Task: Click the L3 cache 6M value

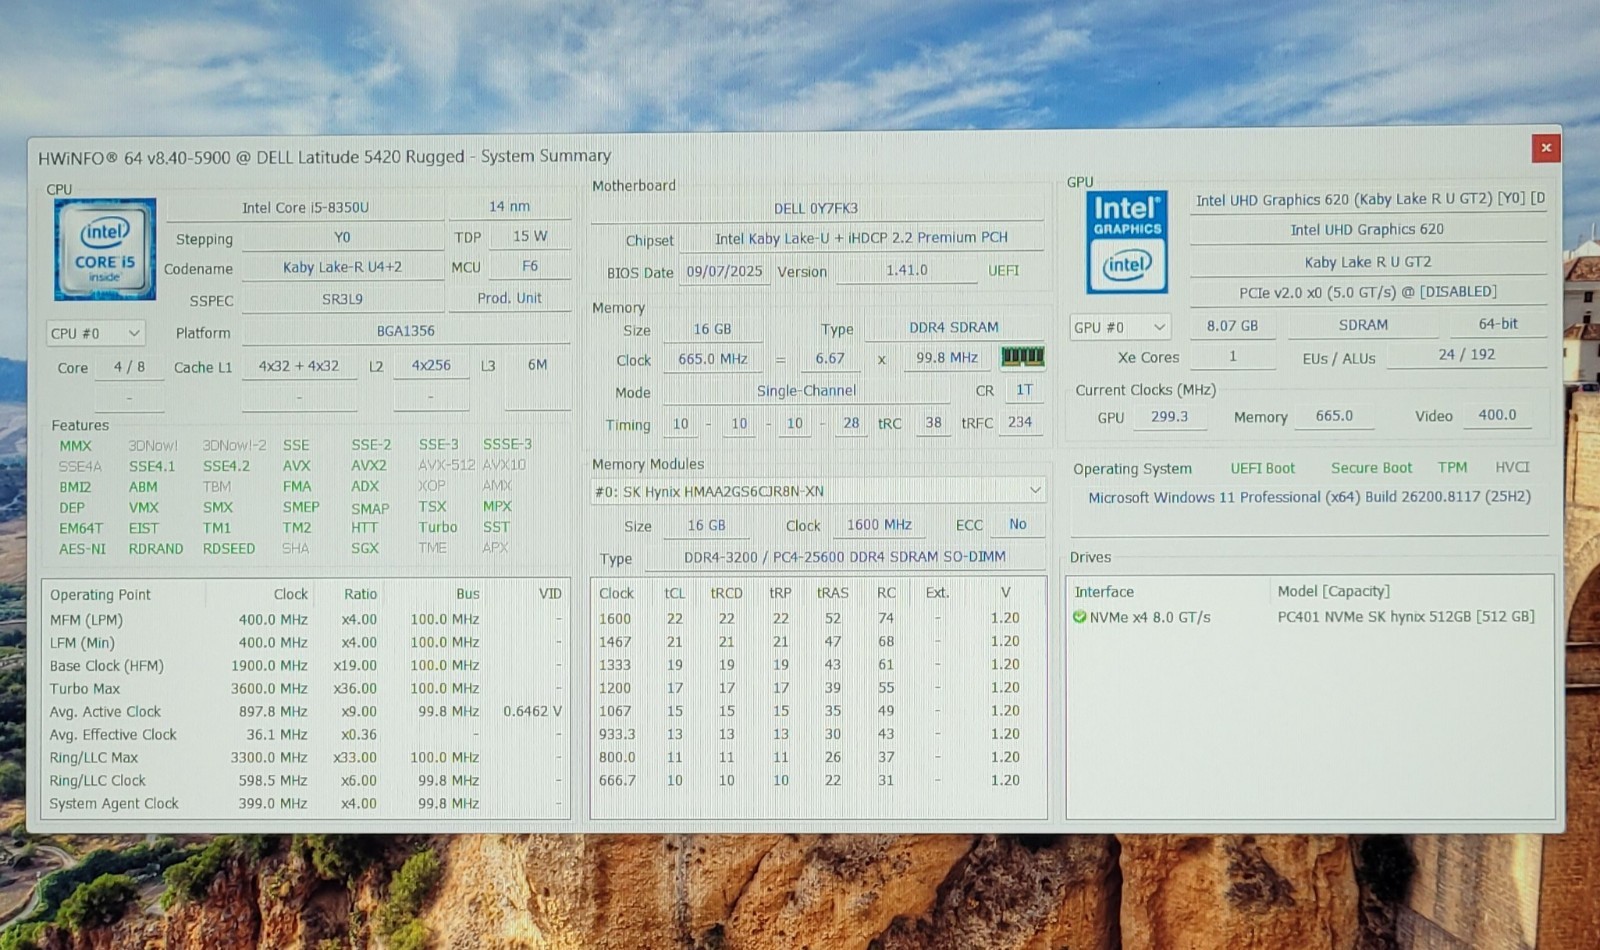Action: [537, 365]
